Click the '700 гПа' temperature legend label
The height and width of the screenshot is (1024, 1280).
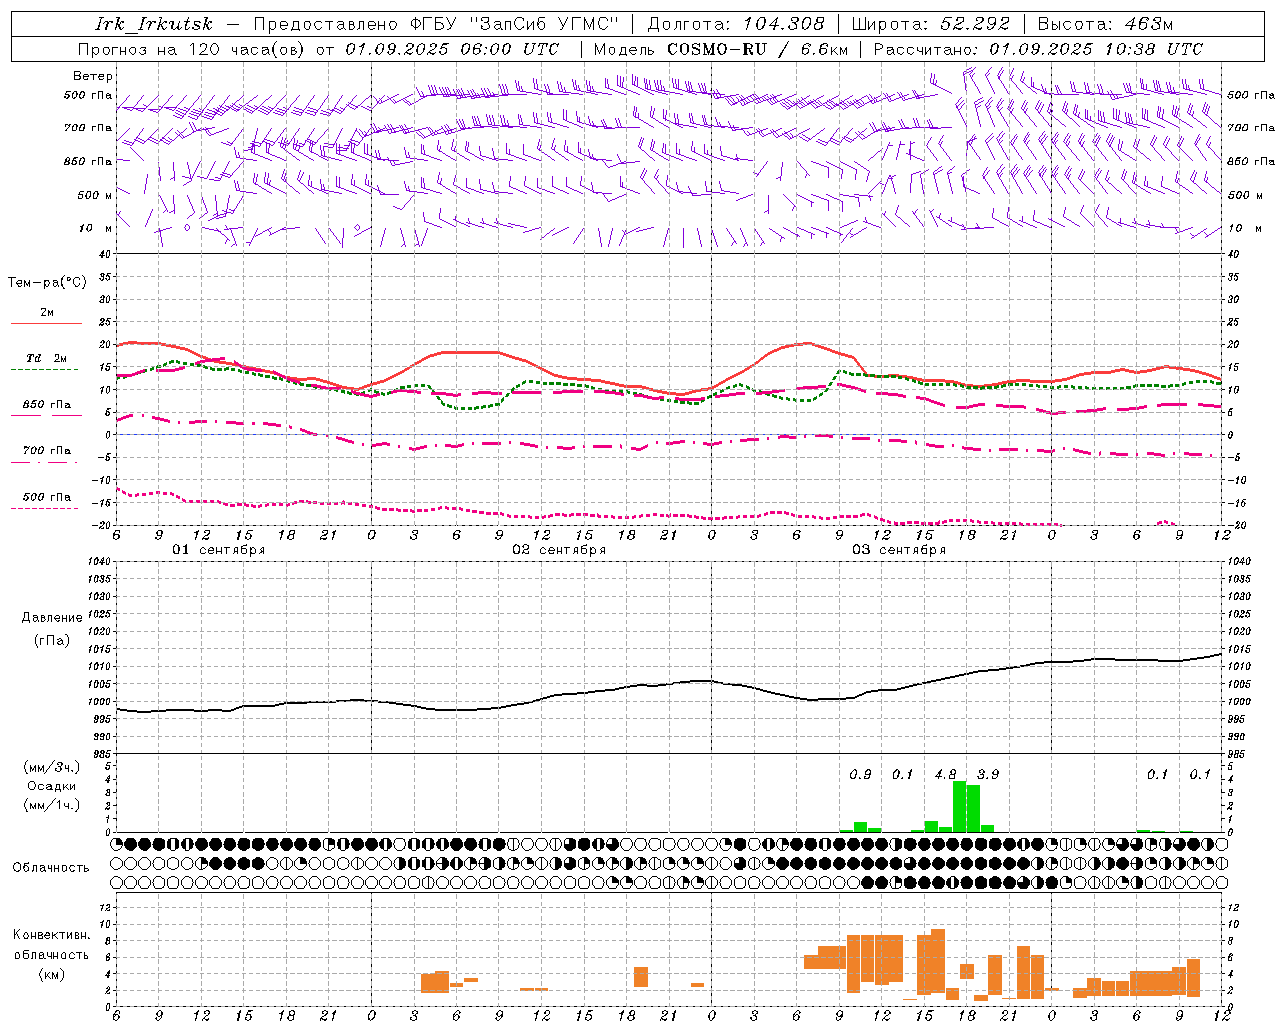pos(47,451)
